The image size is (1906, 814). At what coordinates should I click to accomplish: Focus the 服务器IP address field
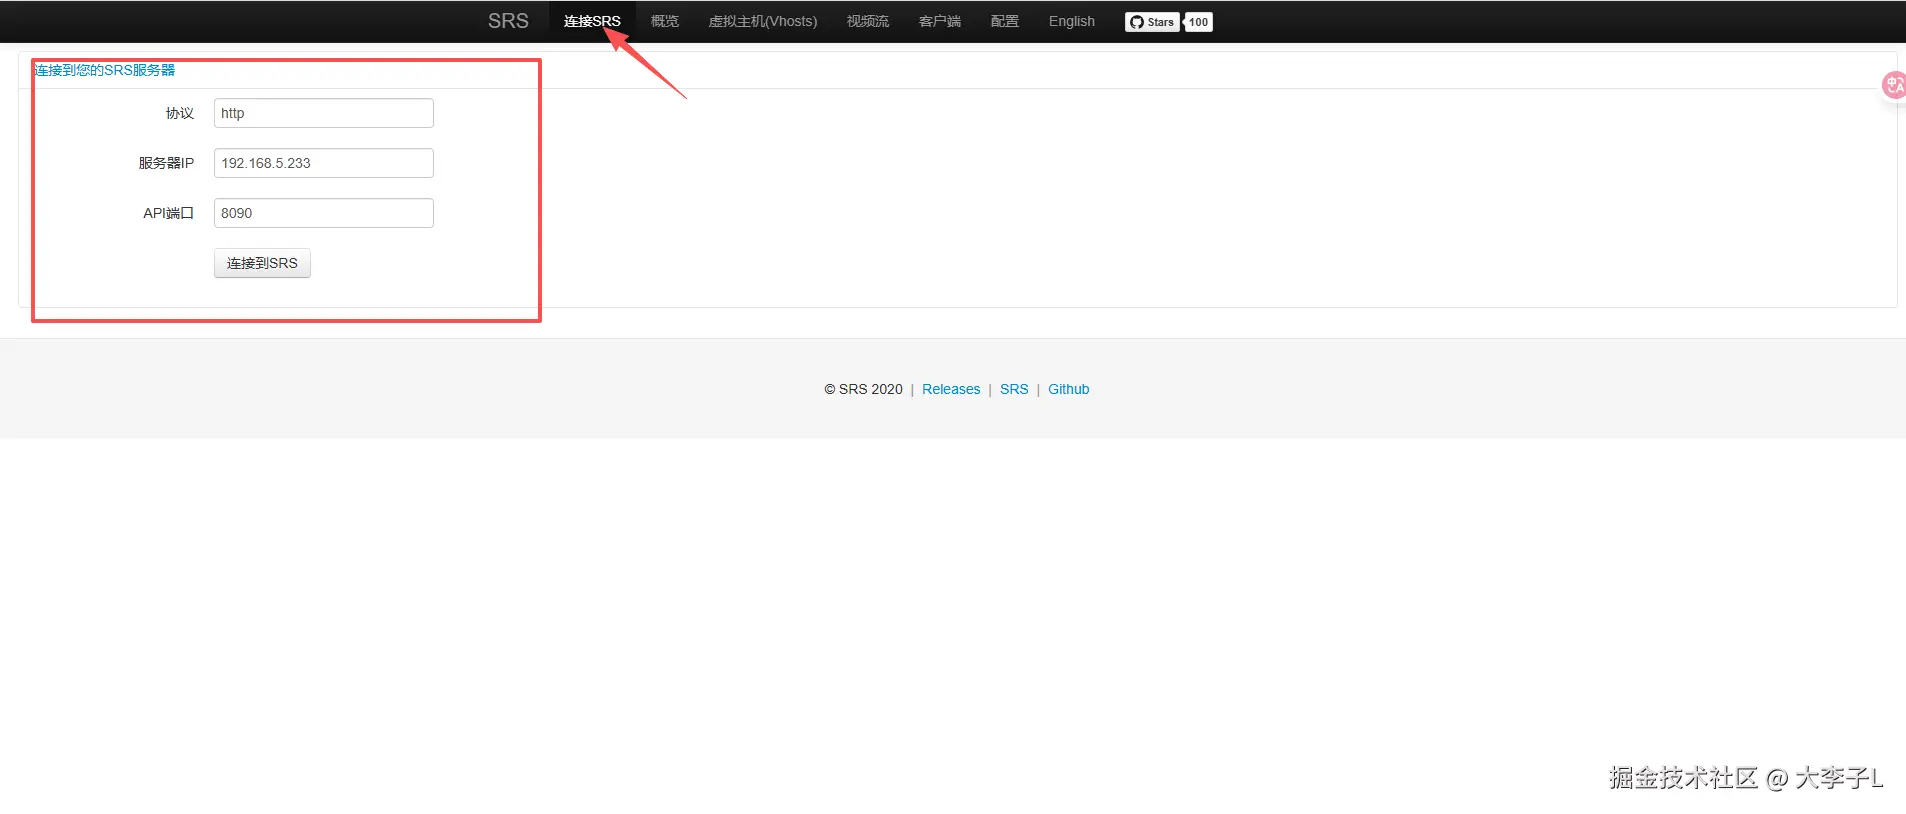click(324, 163)
